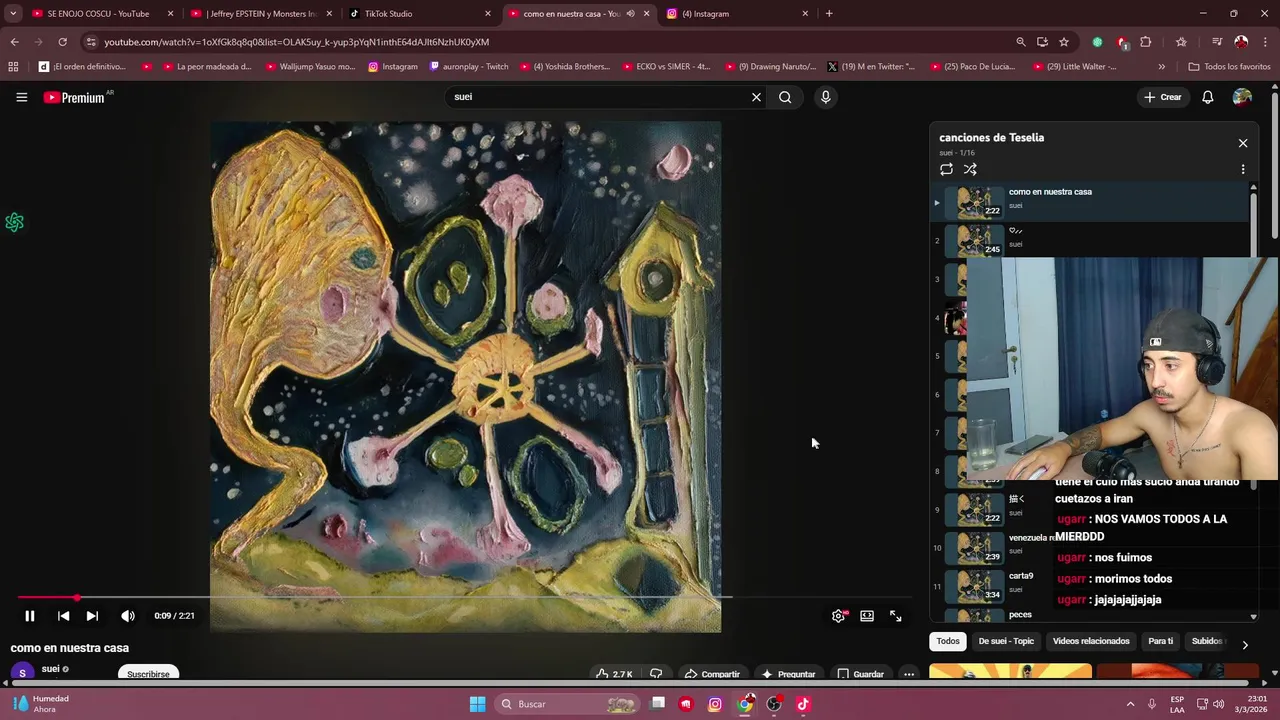Click the 'Todos' filter chip
The height and width of the screenshot is (720, 1280).
(948, 641)
